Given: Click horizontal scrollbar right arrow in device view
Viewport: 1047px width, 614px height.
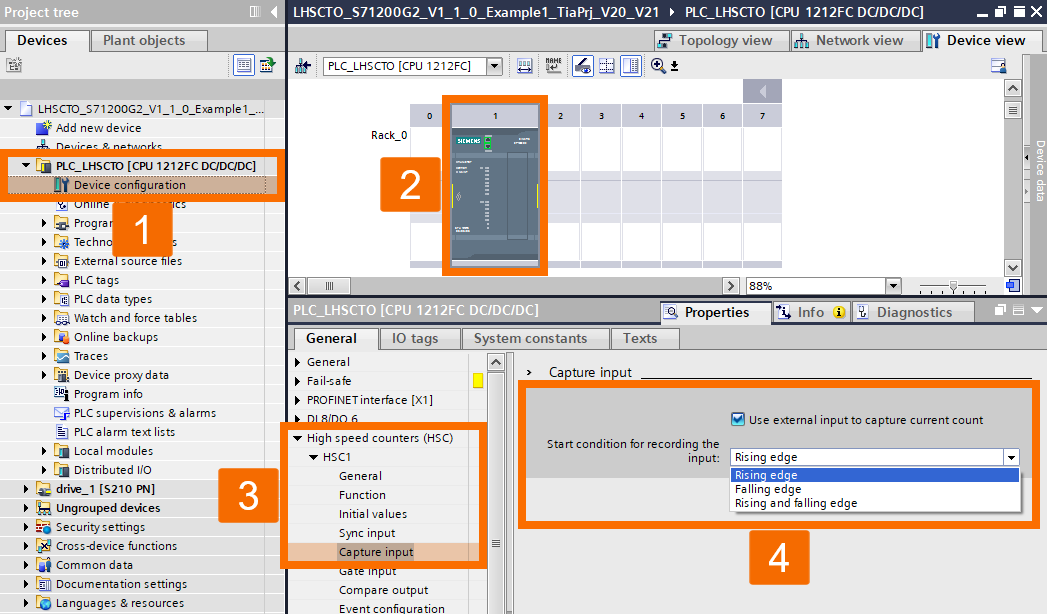Looking at the screenshot, I should pyautogui.click(x=730, y=286).
